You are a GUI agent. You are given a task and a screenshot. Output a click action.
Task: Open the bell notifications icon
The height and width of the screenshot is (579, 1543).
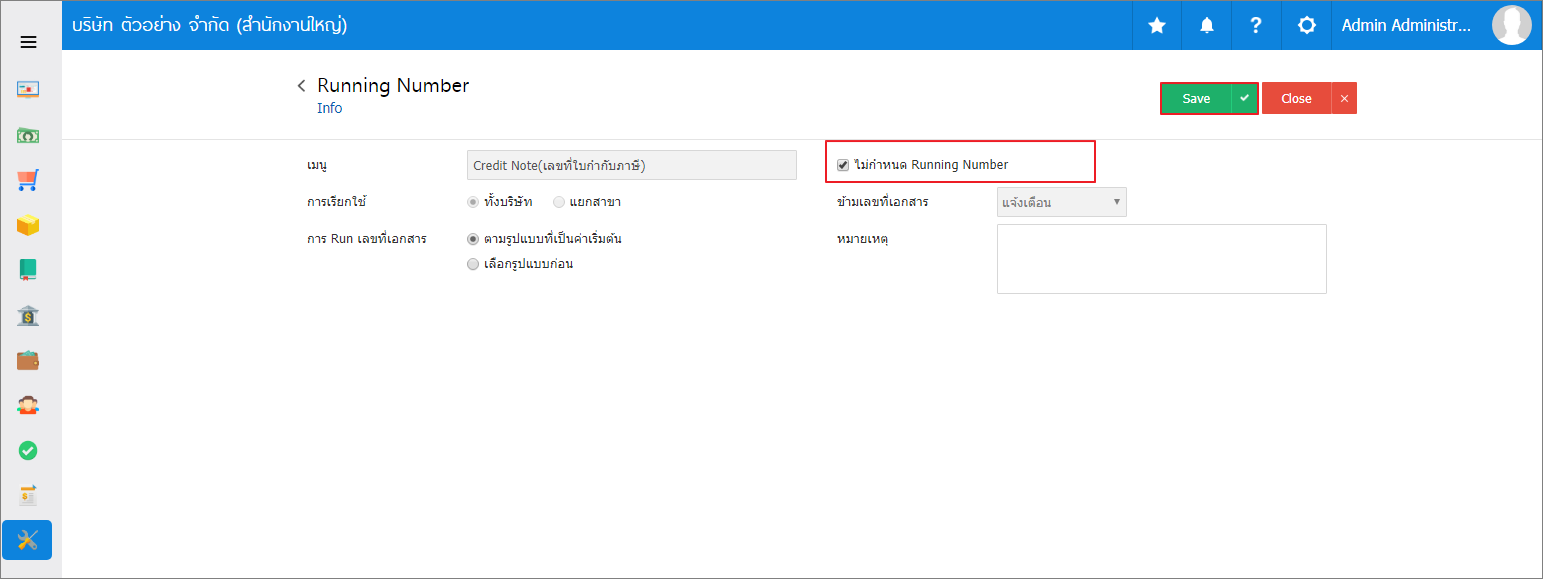1207,26
